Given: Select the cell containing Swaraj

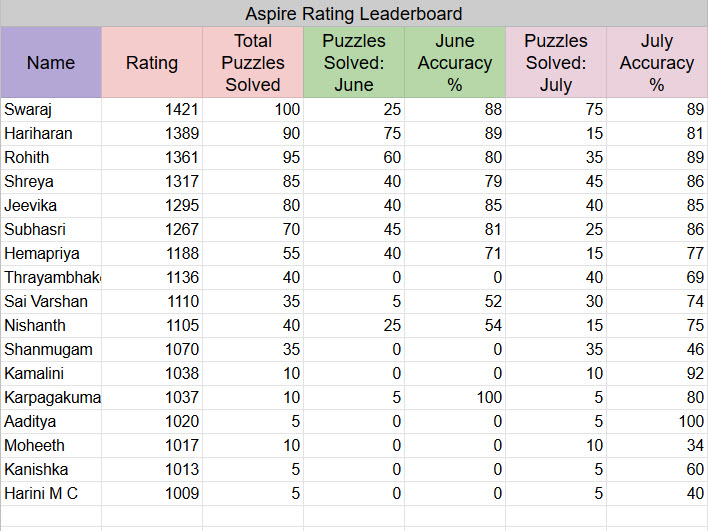Looking at the screenshot, I should pos(51,109).
